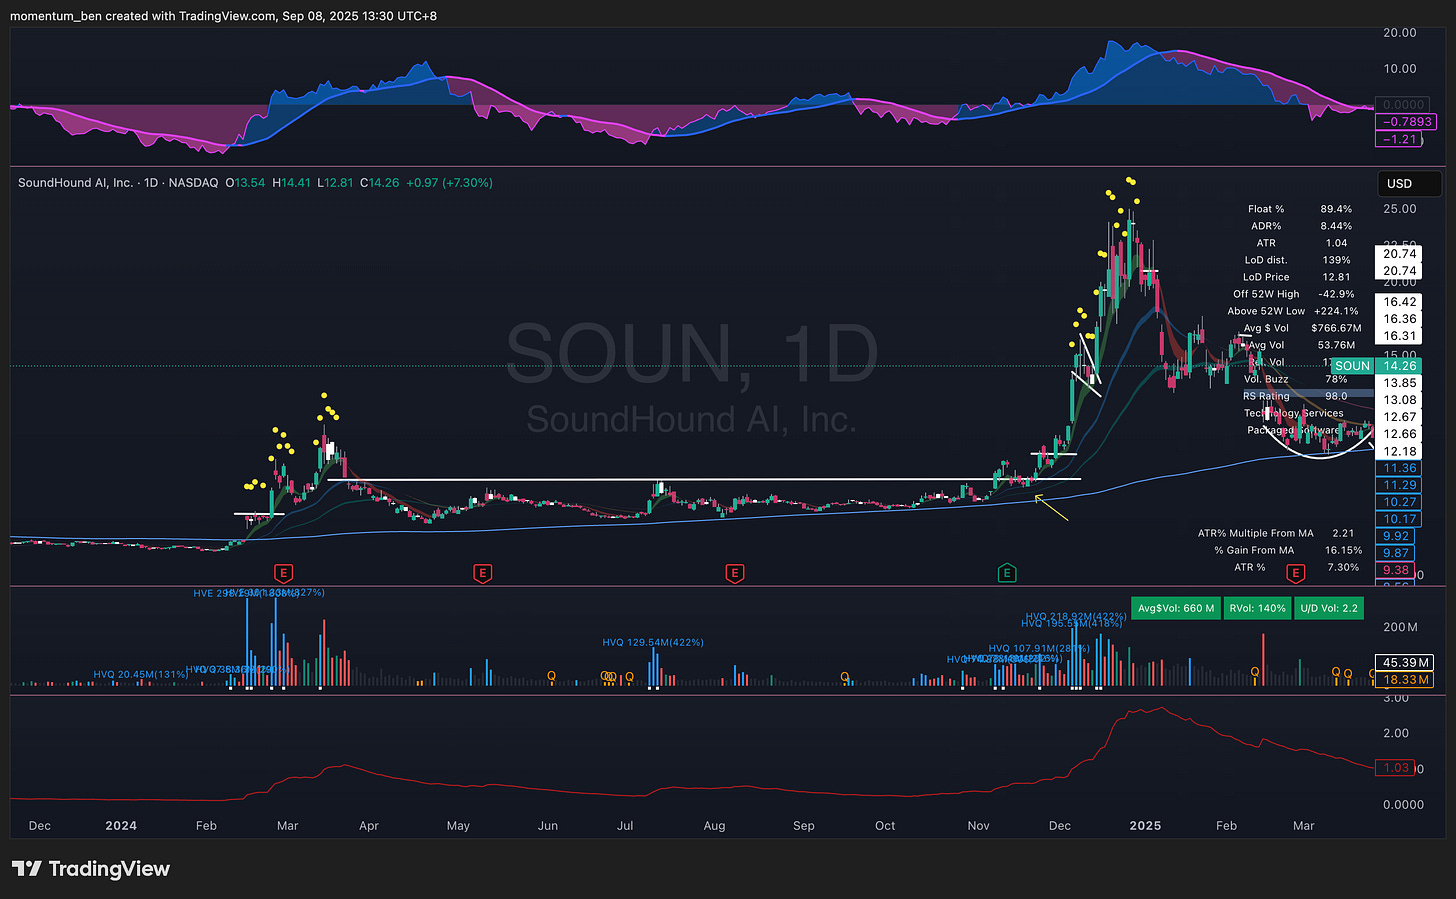
Task: Click the Float % 89.4% row
Action: pyautogui.click(x=1300, y=209)
